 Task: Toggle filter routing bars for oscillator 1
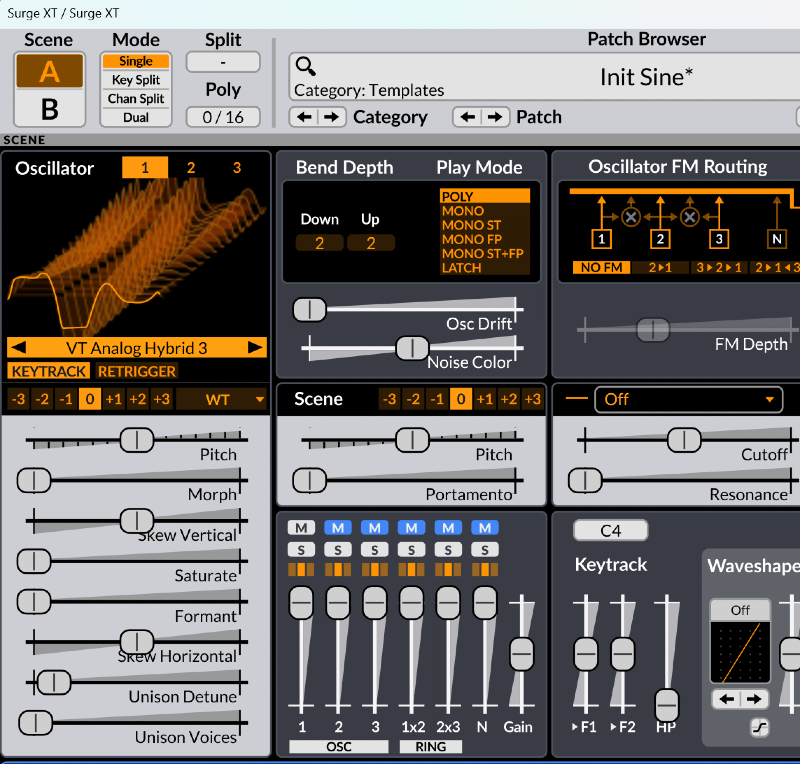301,570
